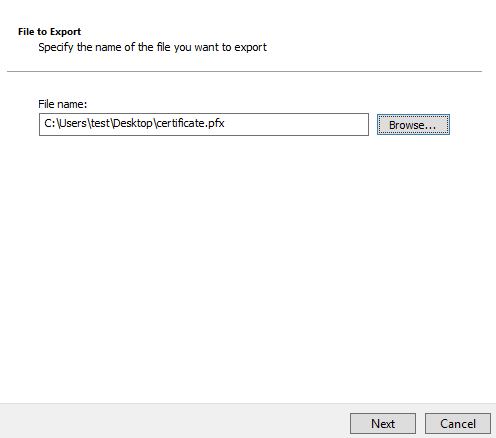Click the "File name:" label
Viewport: 496px width, 438px height.
click(x=63, y=104)
